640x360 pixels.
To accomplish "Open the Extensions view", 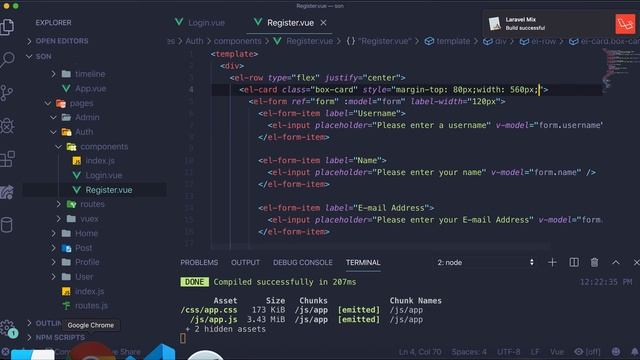I will (x=7, y=159).
